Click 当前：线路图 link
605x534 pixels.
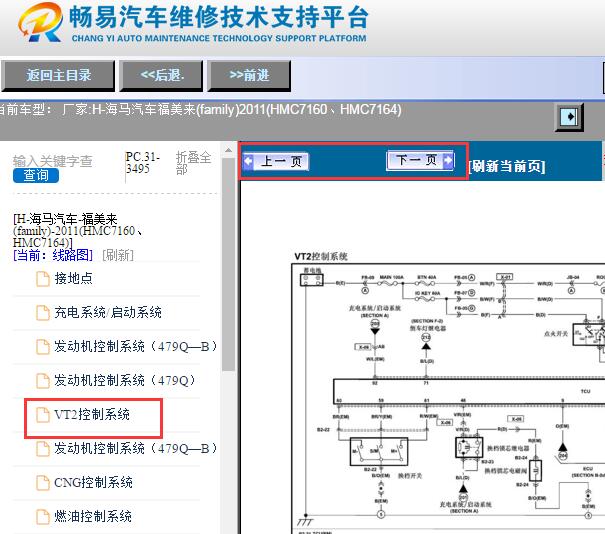(x=53, y=255)
